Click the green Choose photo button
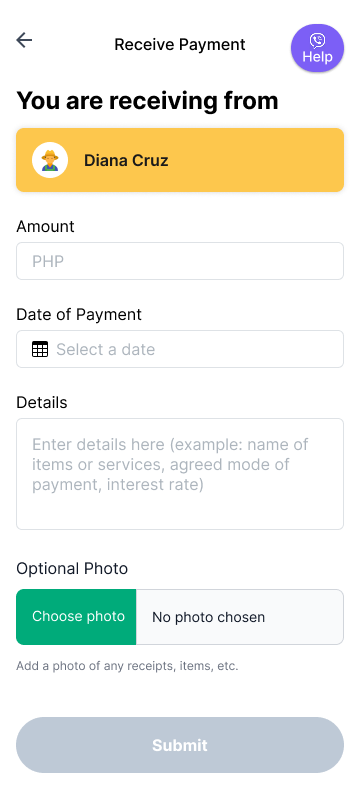This screenshot has width=360, height=800. pos(76,617)
